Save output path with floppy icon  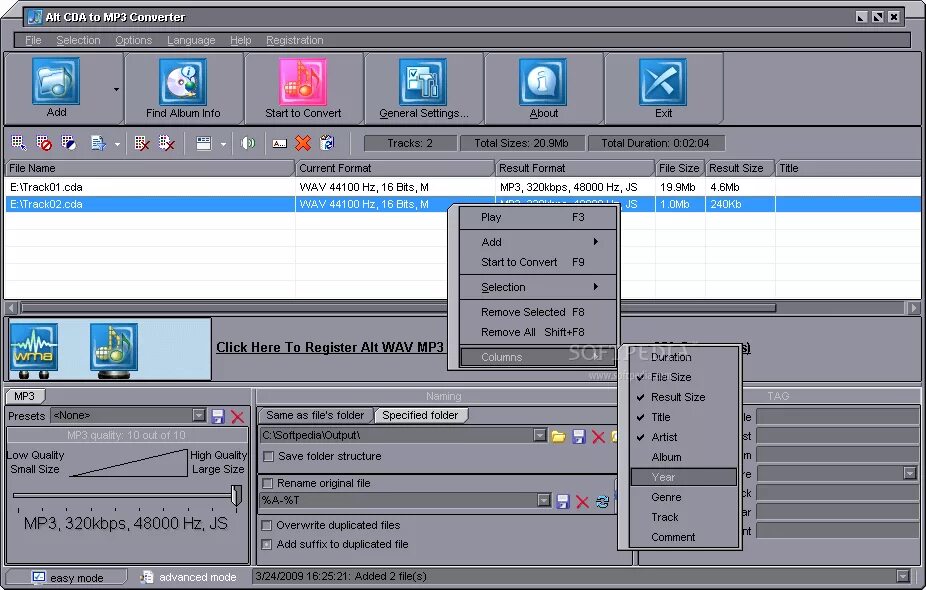click(579, 436)
